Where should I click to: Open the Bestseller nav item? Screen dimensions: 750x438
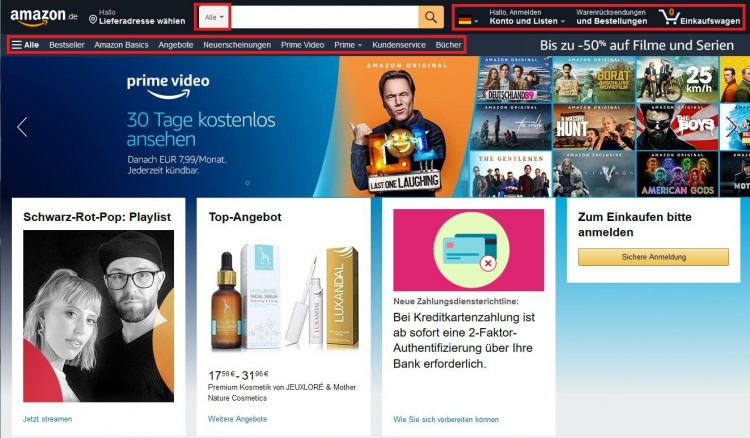click(66, 45)
